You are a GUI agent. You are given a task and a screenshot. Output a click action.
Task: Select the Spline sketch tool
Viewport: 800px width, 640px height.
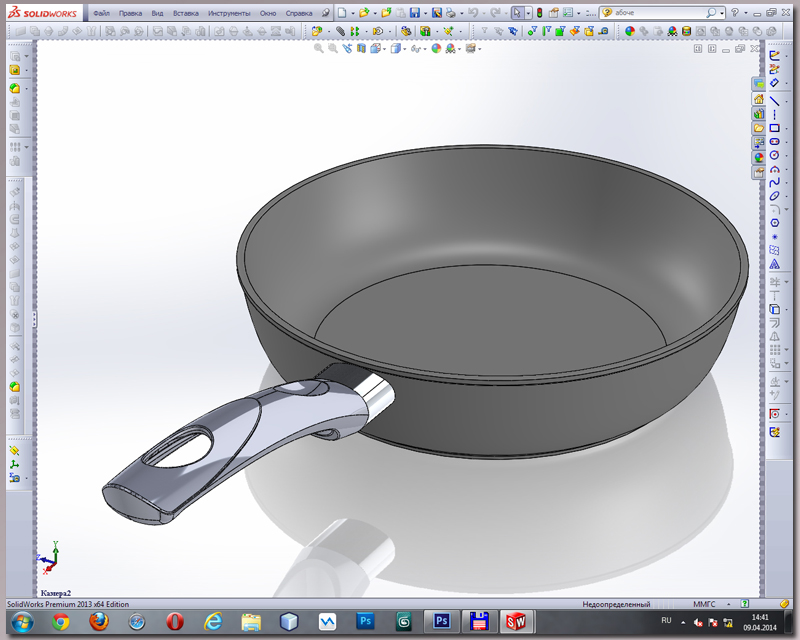774,182
